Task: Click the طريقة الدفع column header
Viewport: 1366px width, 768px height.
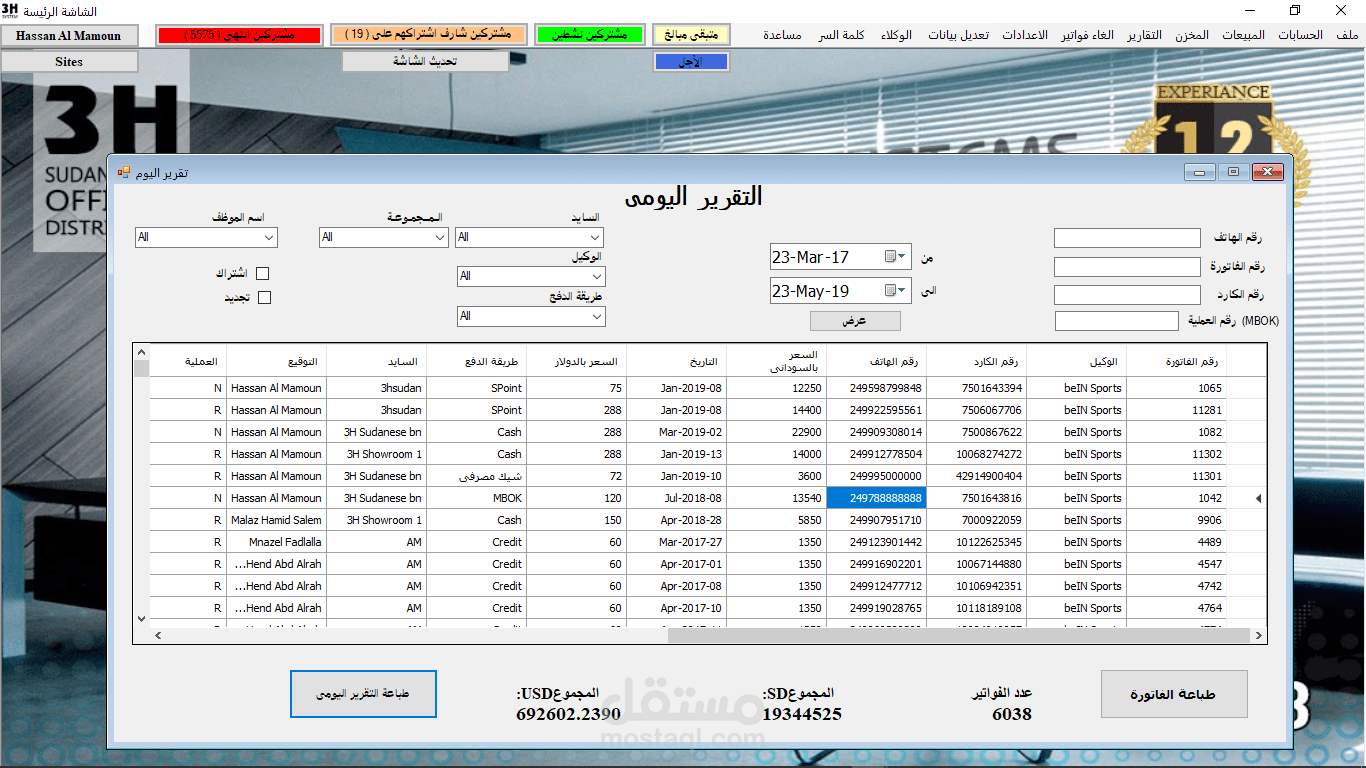Action: 476,361
